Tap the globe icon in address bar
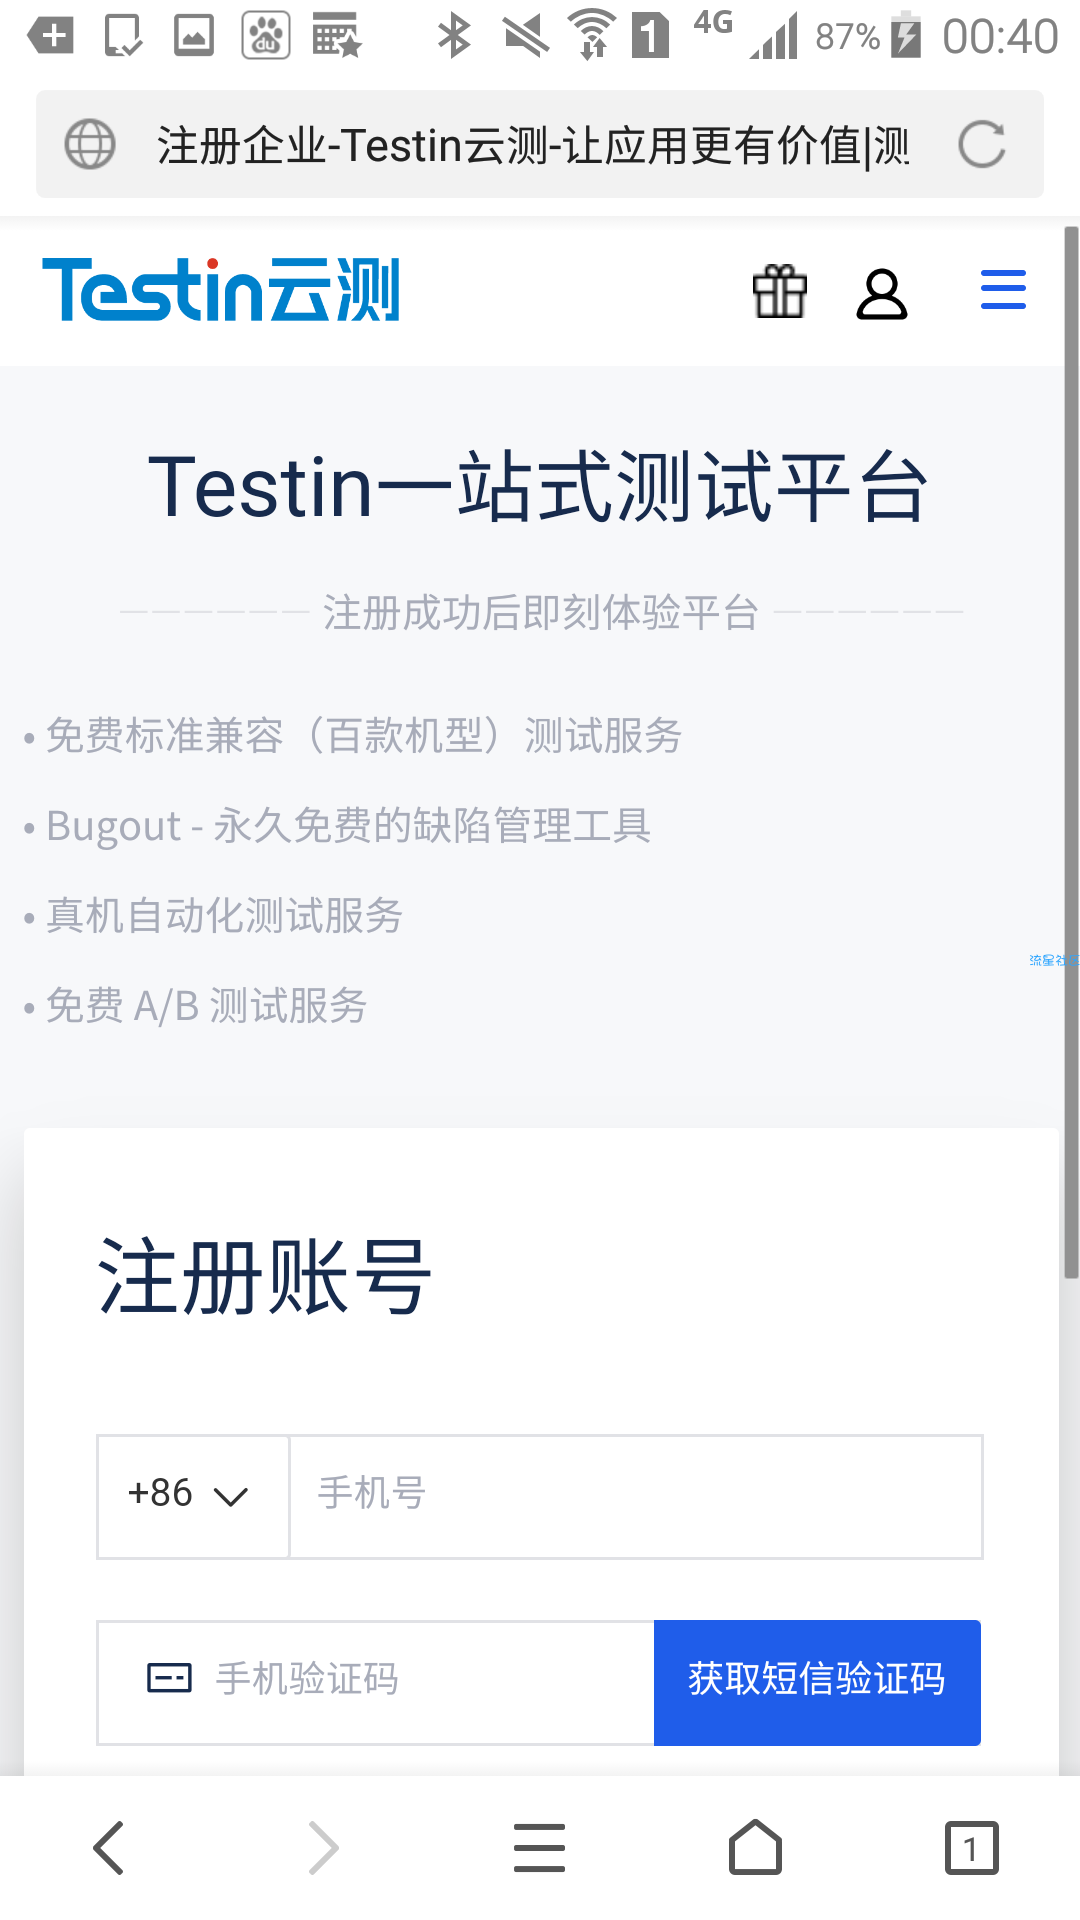The image size is (1080, 1920). tap(90, 144)
